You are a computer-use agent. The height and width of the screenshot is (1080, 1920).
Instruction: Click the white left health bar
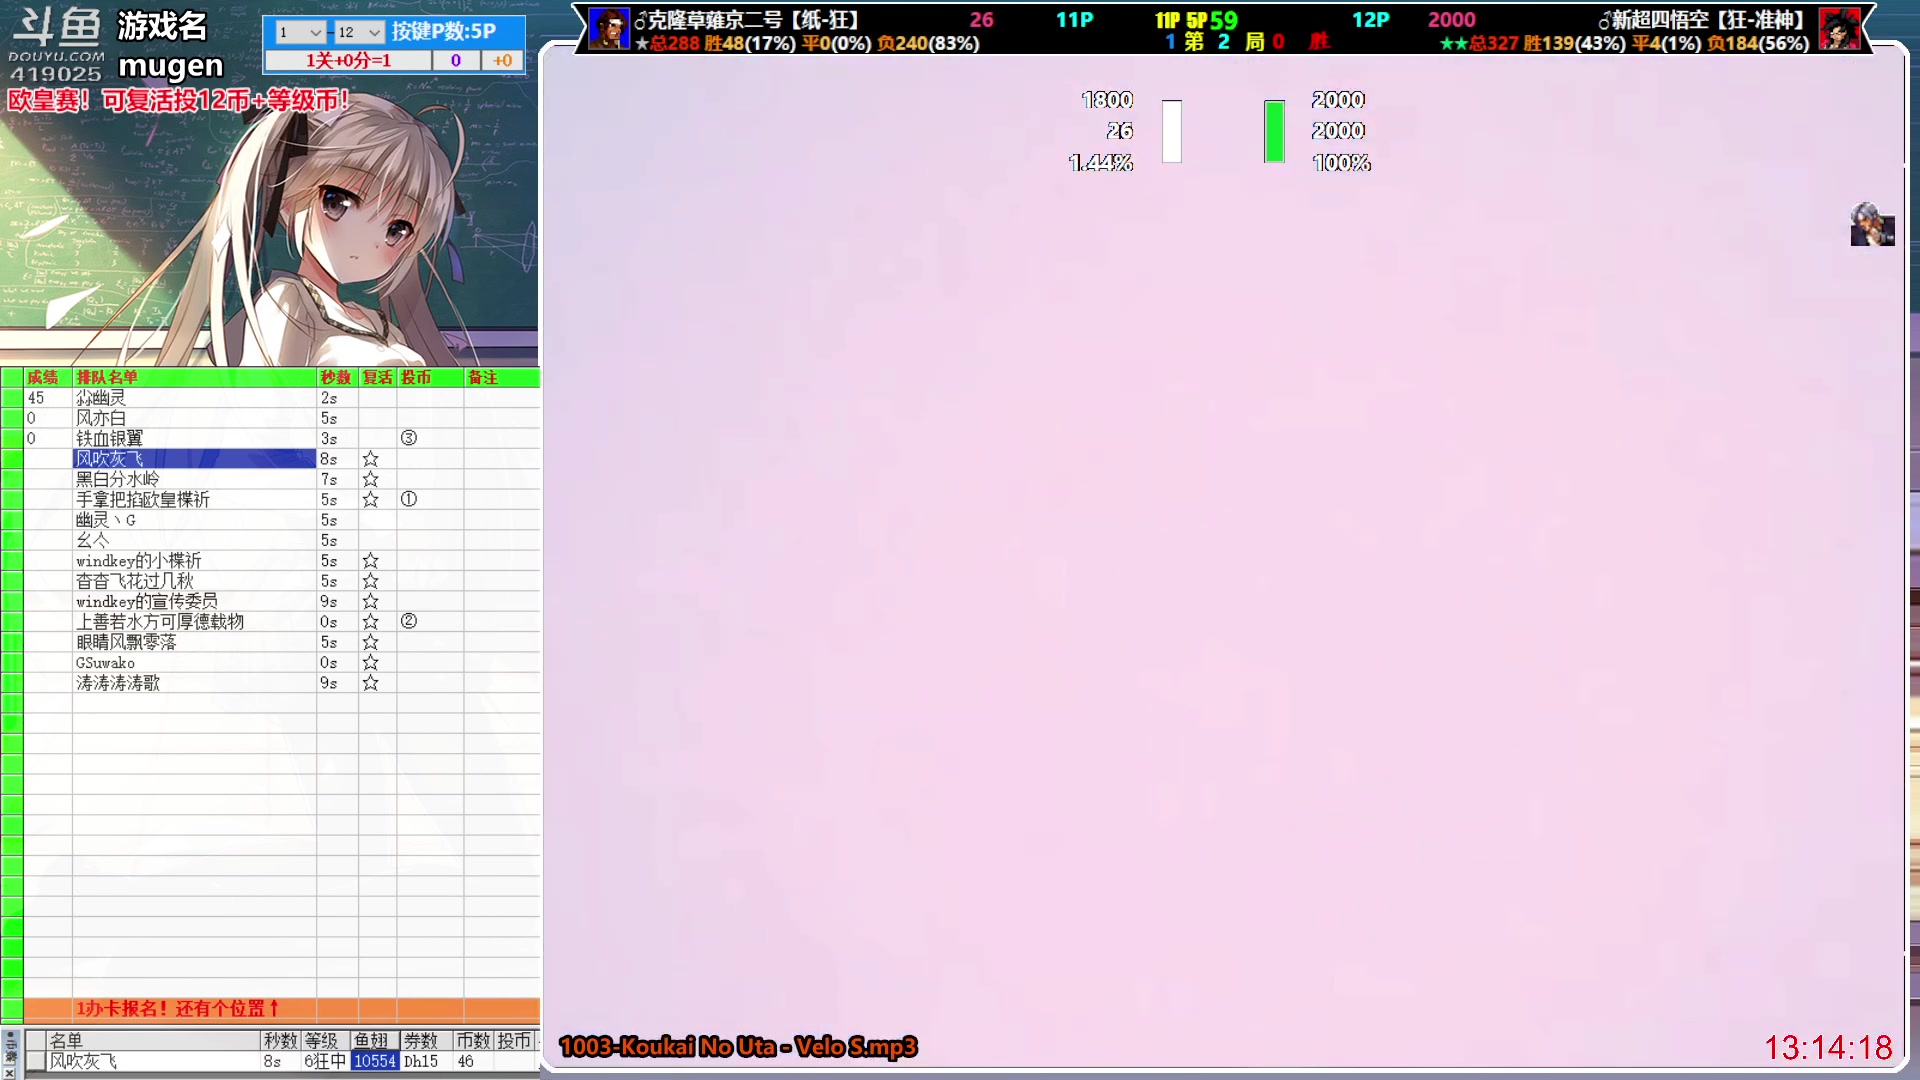coord(1172,131)
